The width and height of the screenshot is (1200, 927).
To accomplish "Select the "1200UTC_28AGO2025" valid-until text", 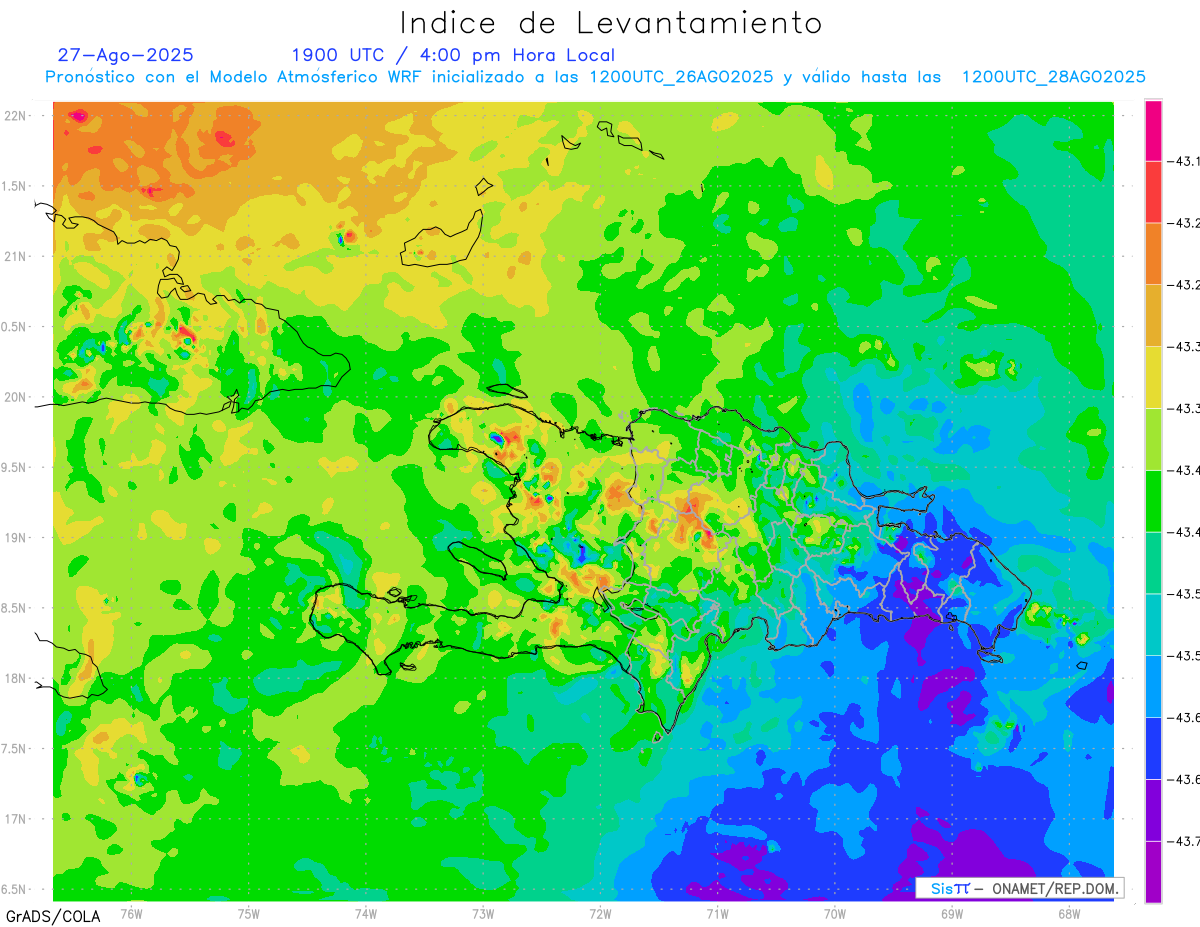I will (1054, 77).
